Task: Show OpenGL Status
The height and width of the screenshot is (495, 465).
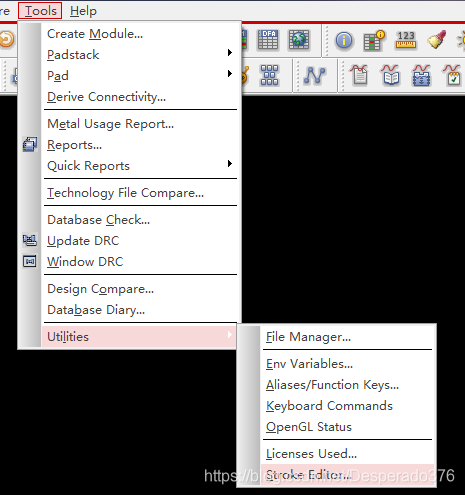Action: coord(347,427)
